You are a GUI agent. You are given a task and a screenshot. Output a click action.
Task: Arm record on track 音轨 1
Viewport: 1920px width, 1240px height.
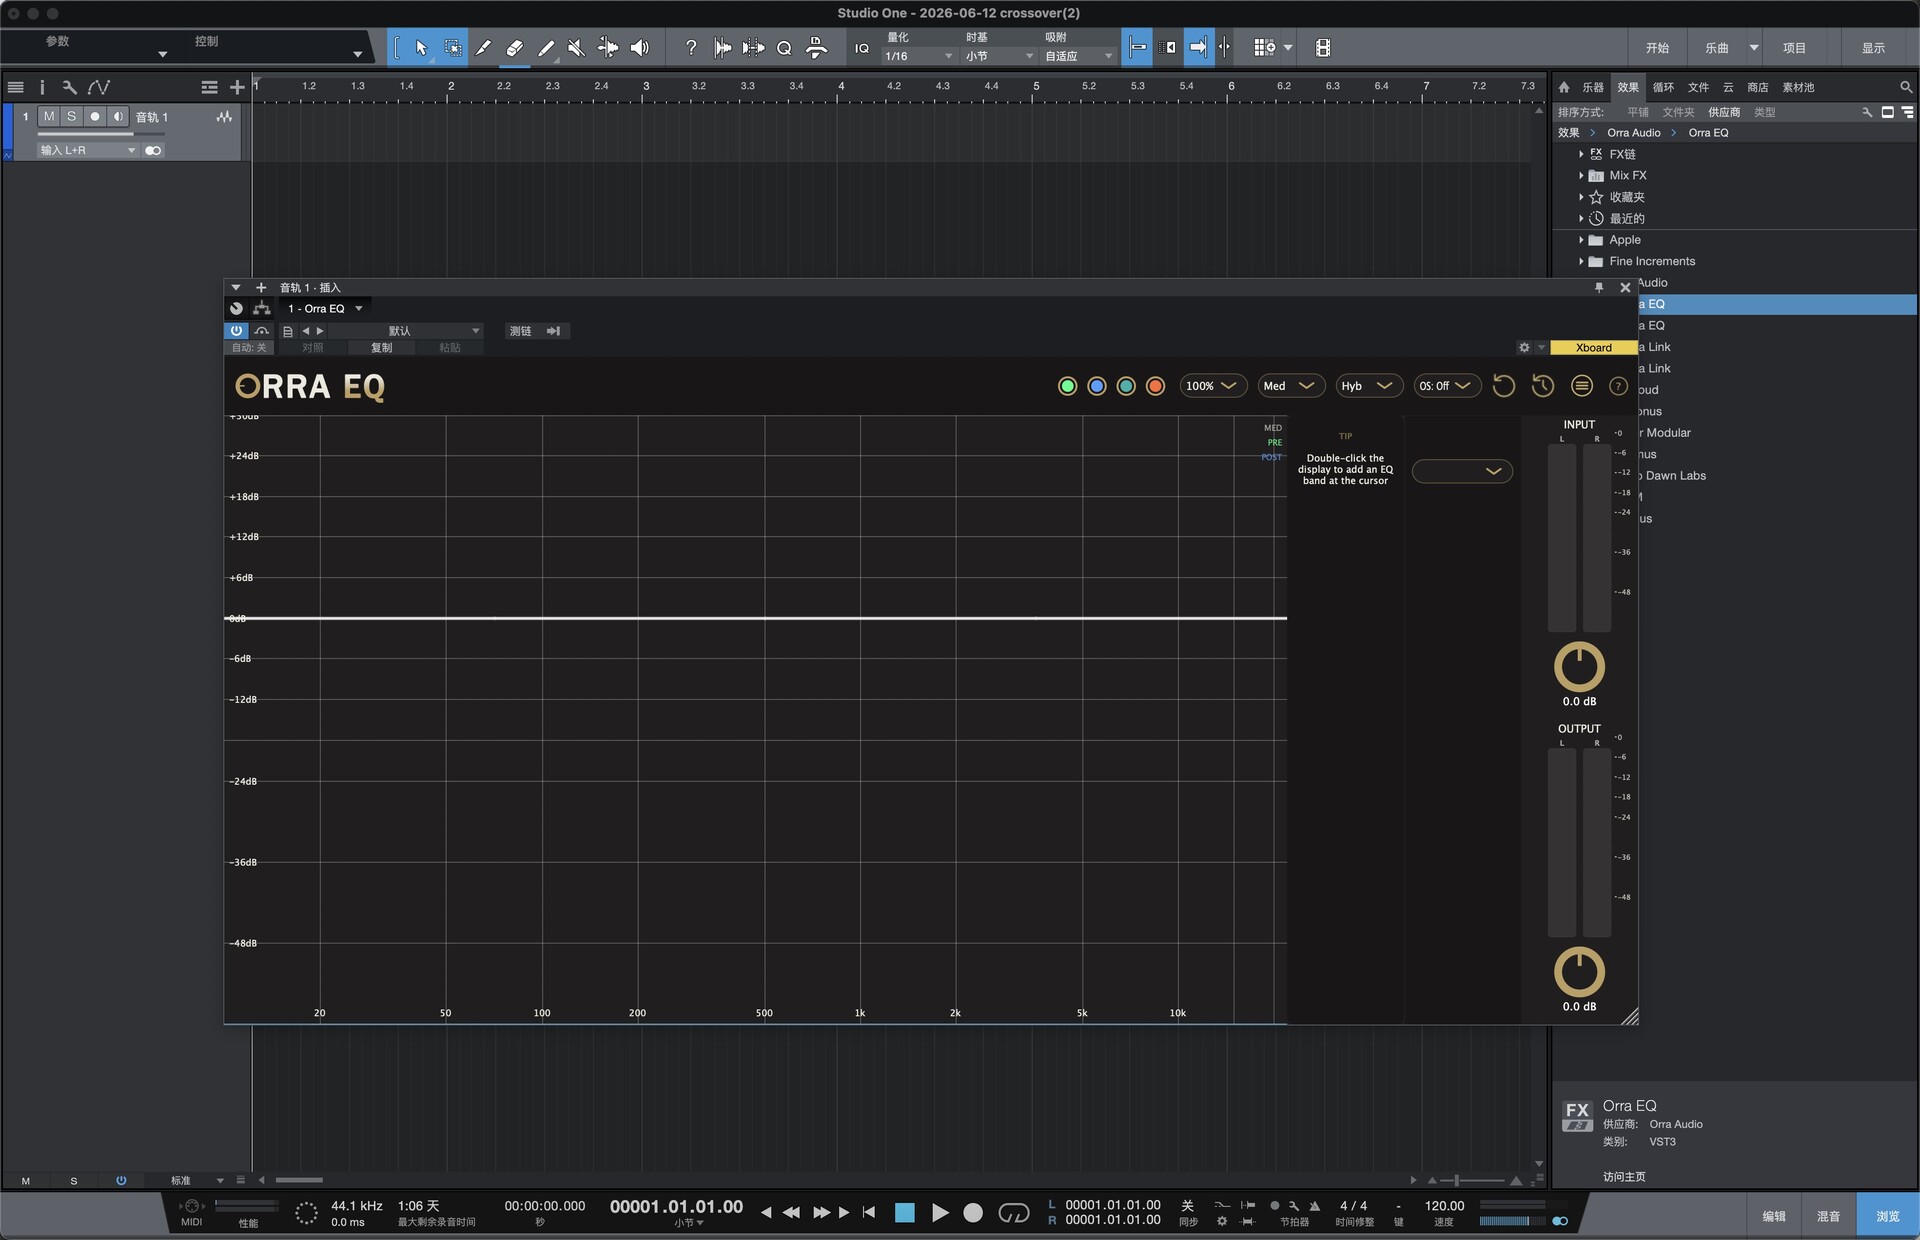[95, 117]
